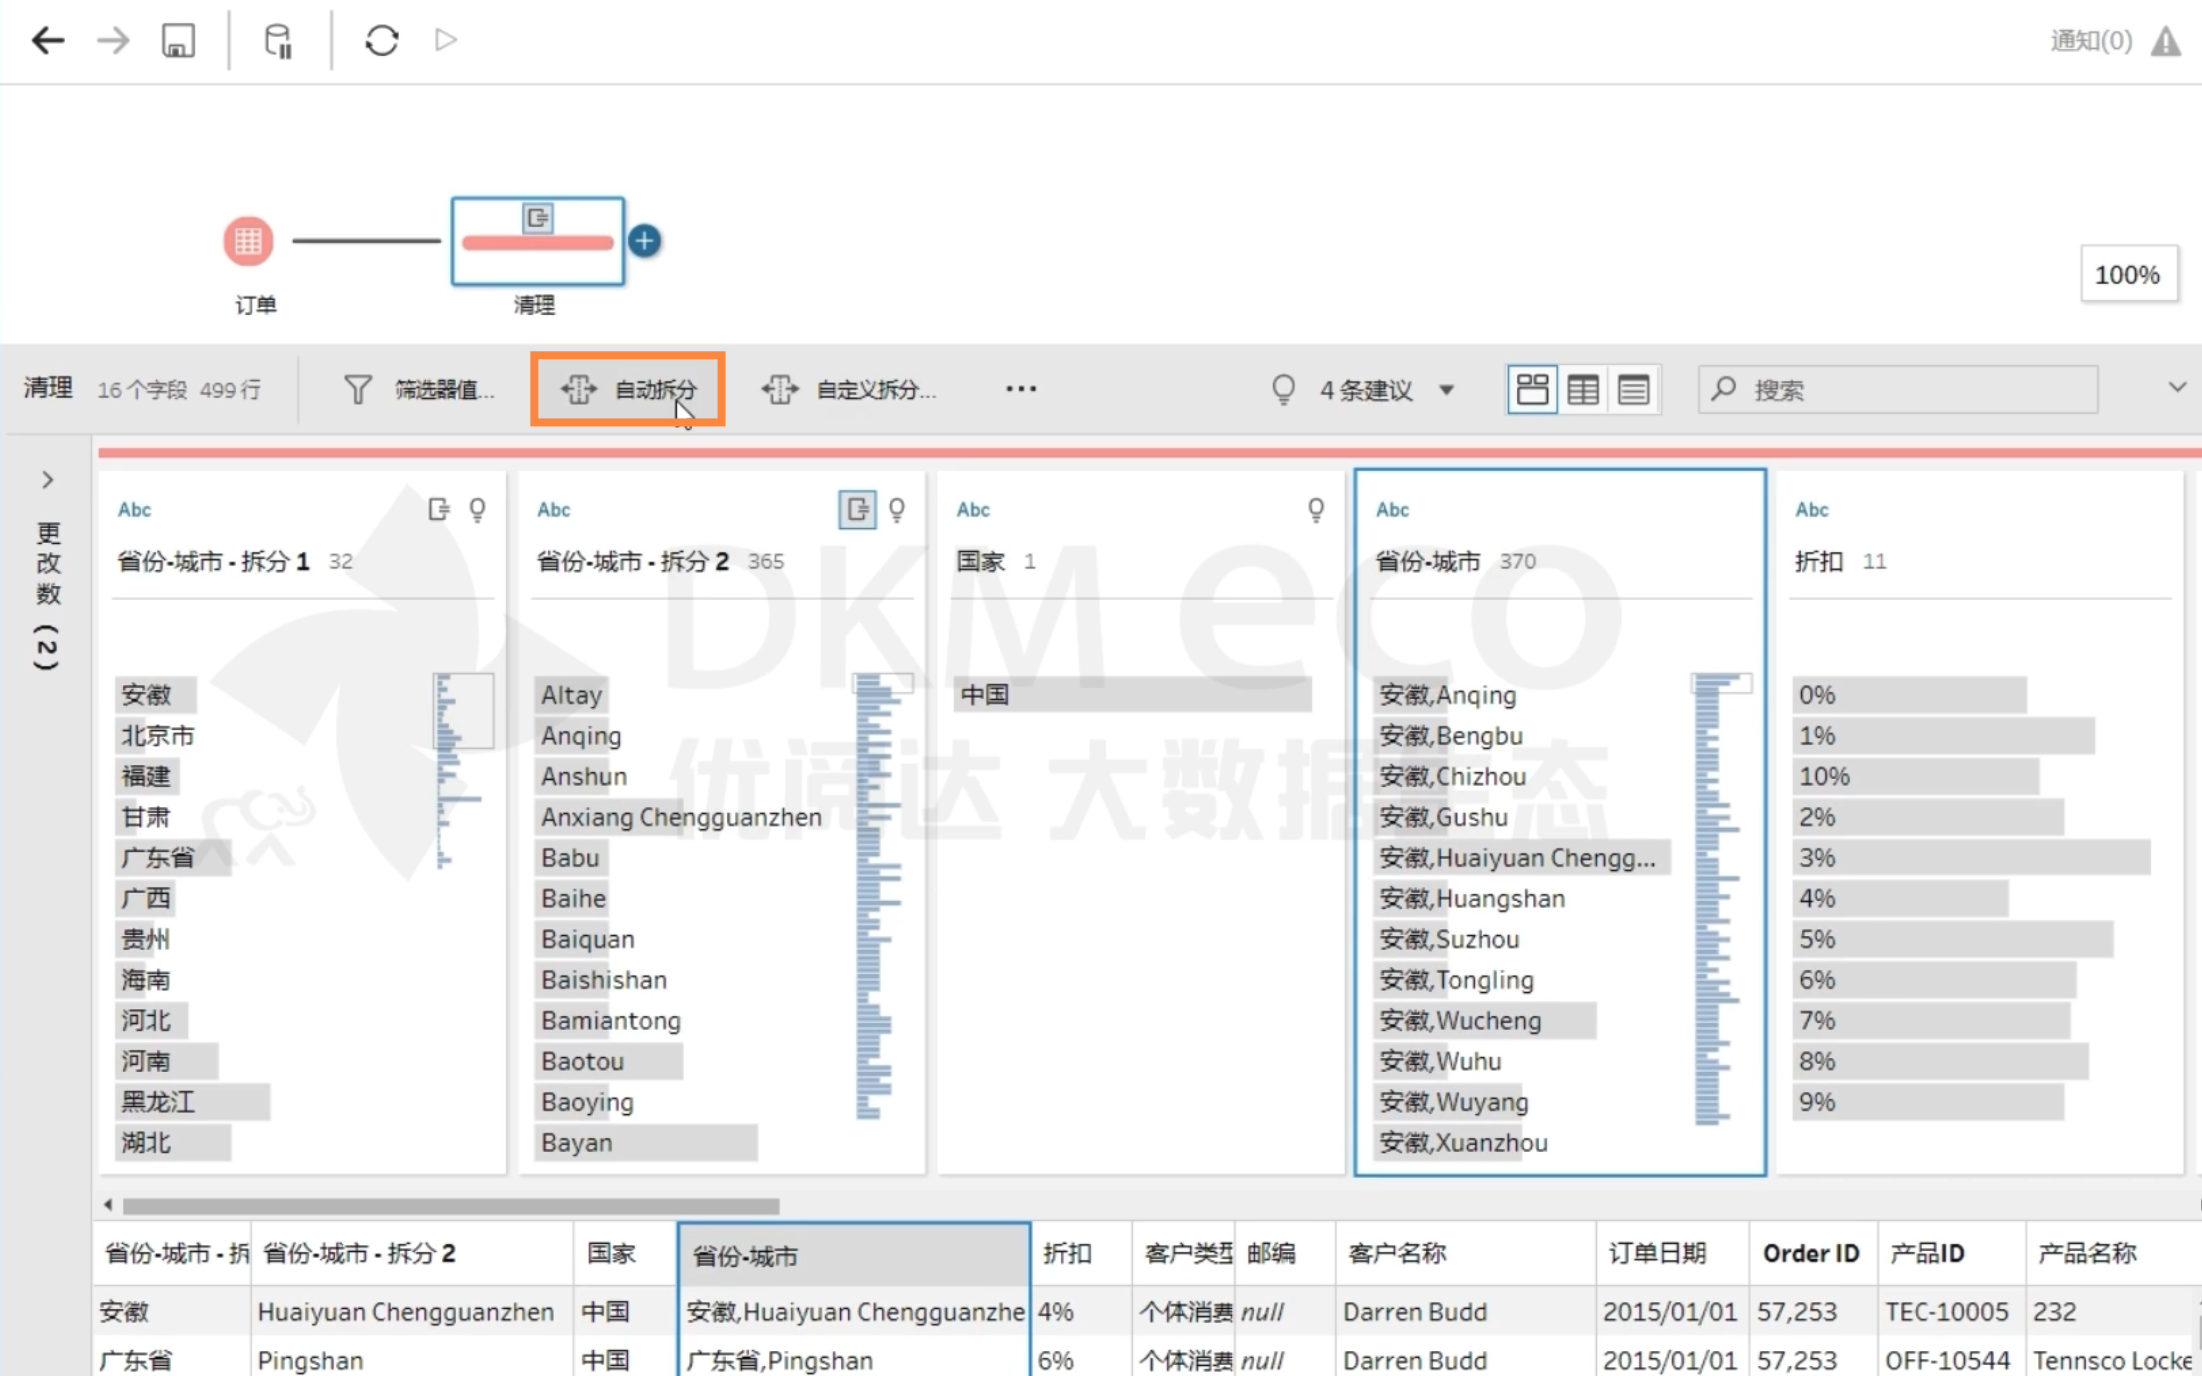The image size is (2202, 1376).
Task: Switch to list view
Action: click(1634, 389)
